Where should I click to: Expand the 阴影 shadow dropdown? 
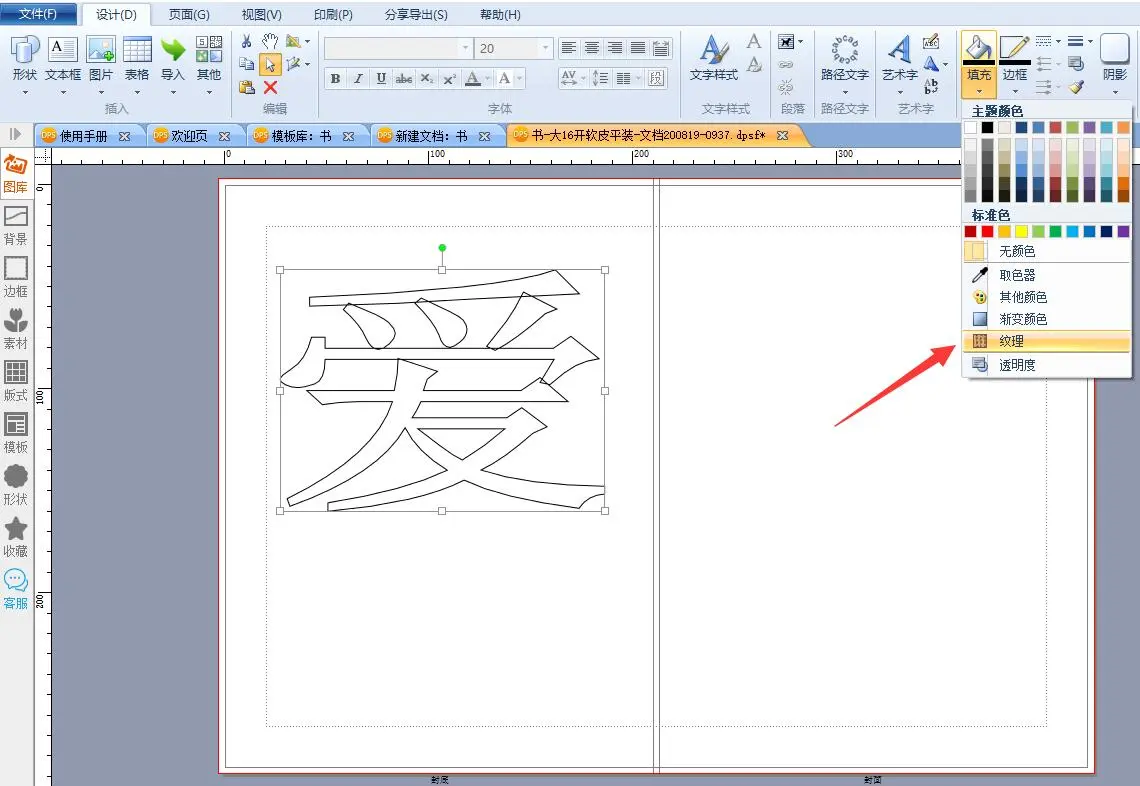point(1114,91)
